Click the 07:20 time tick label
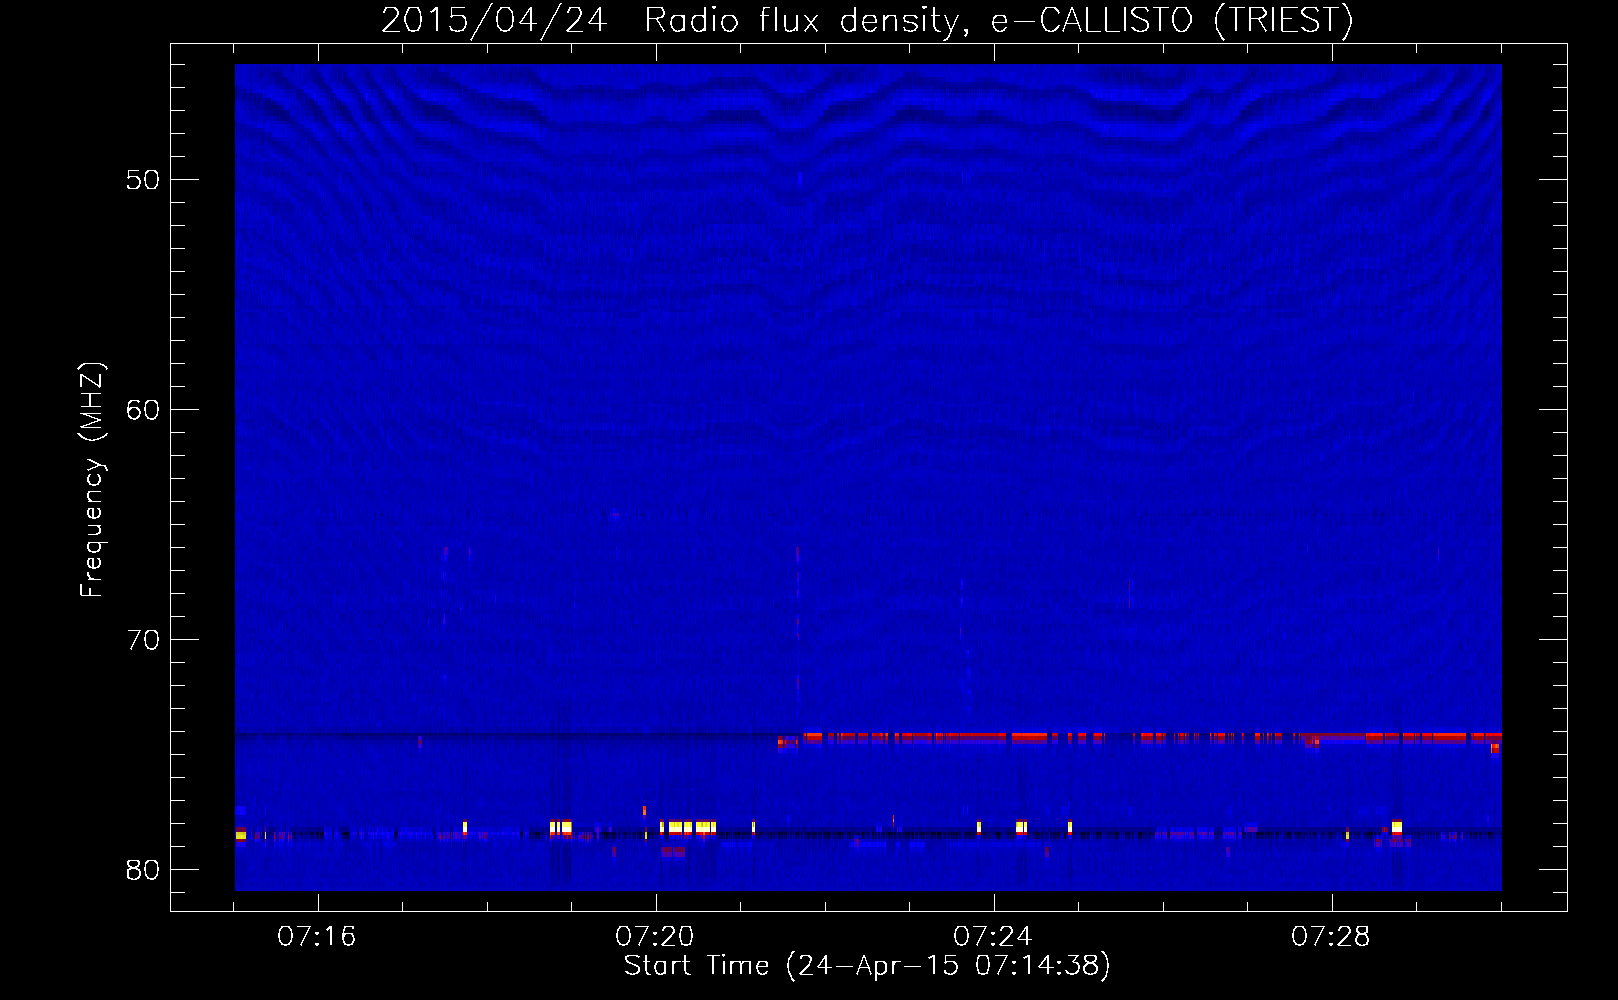Viewport: 1618px width, 1000px height. tap(655, 937)
